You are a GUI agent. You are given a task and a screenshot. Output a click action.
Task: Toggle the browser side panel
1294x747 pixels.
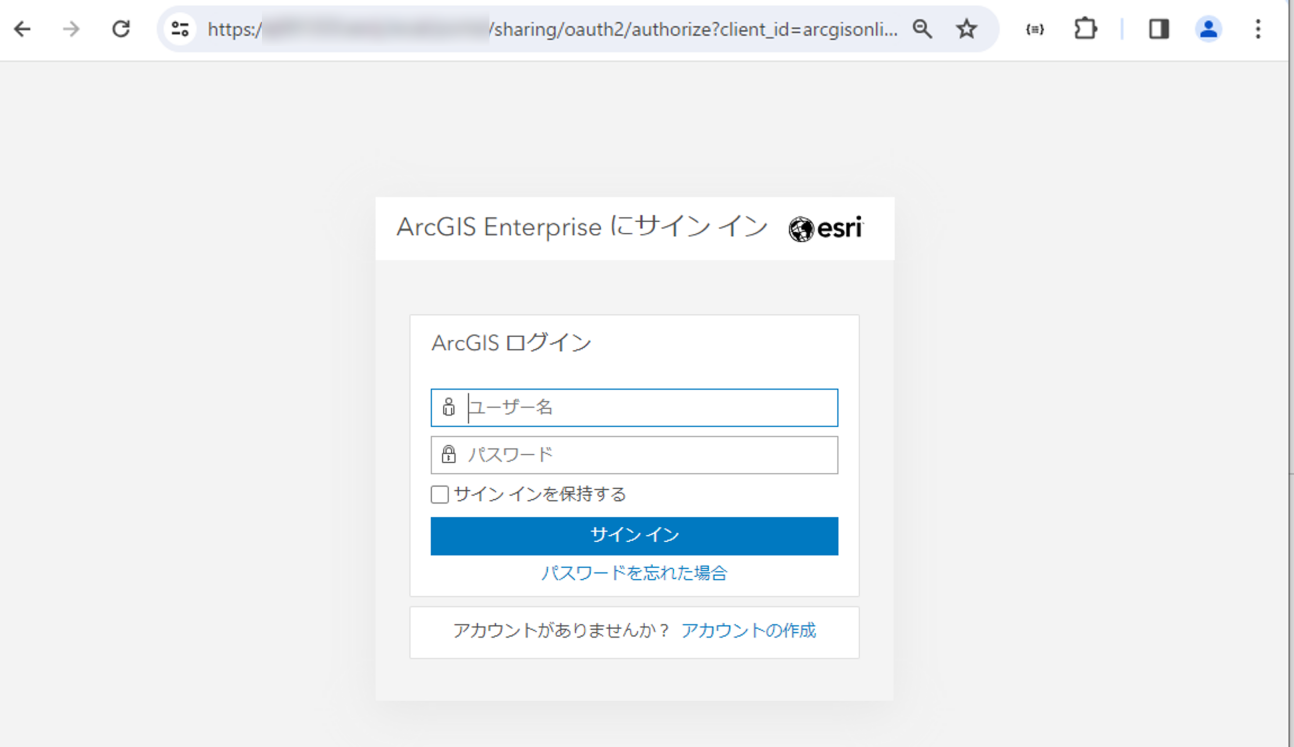click(1159, 29)
